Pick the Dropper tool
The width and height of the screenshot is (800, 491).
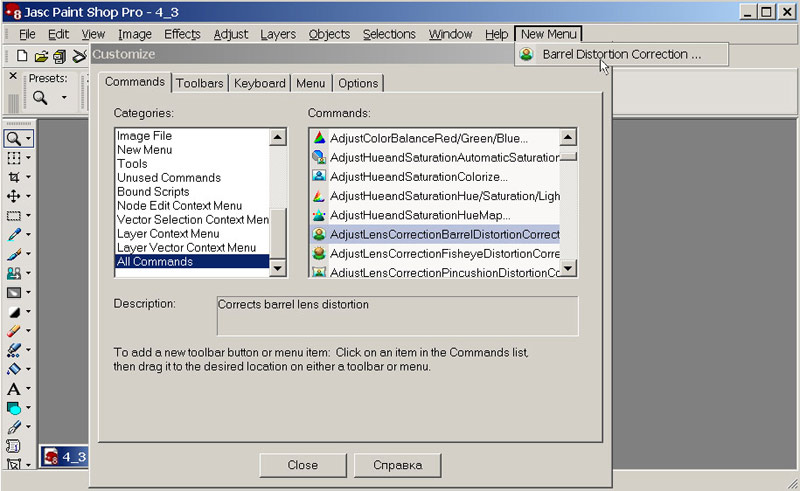point(14,235)
